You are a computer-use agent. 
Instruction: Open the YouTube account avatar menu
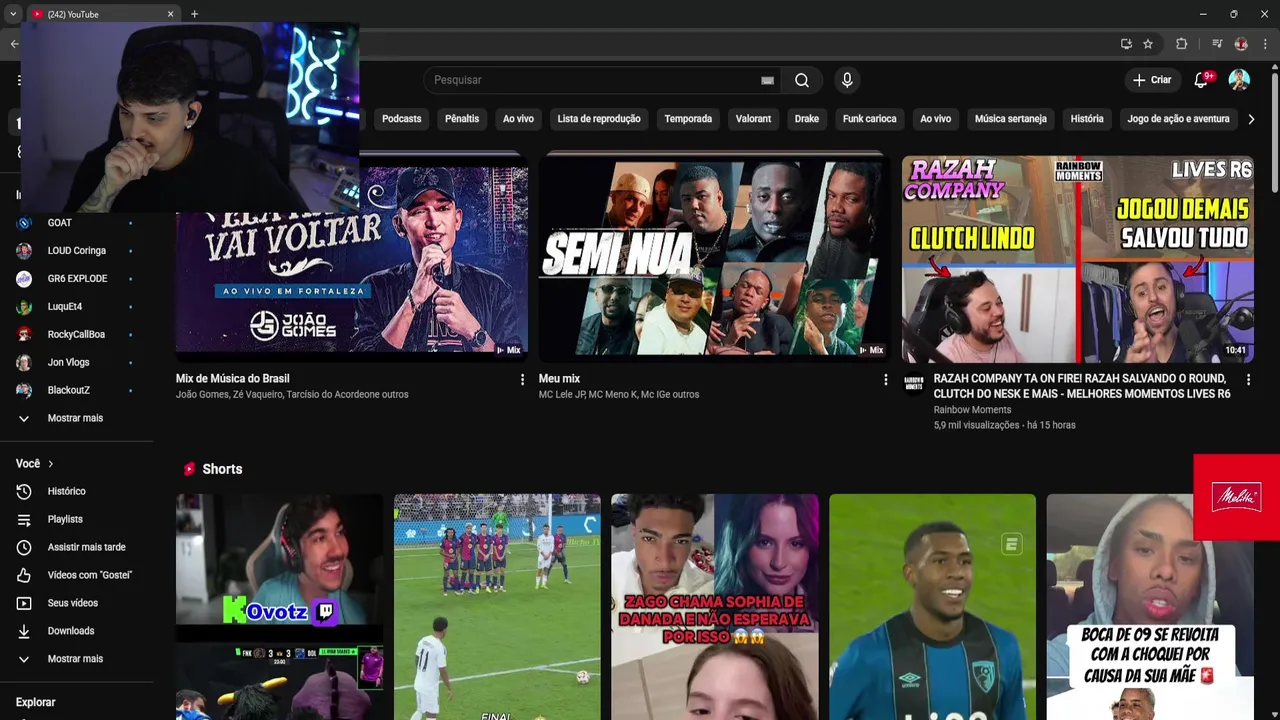click(x=1239, y=80)
